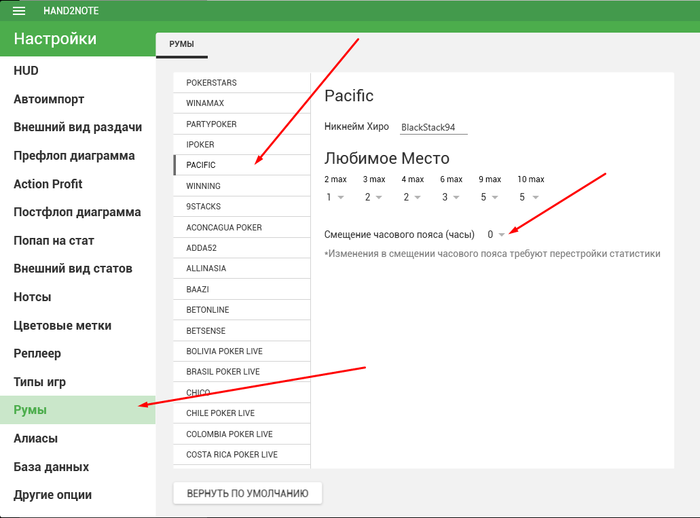Open Внешний вид раздачи settings
This screenshot has width=700, height=518.
[x=78, y=127]
